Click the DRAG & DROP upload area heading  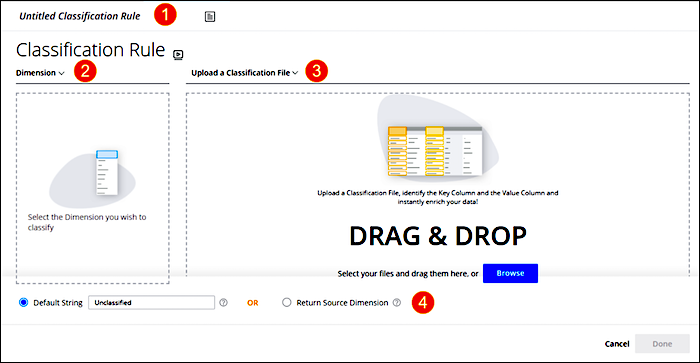point(438,236)
